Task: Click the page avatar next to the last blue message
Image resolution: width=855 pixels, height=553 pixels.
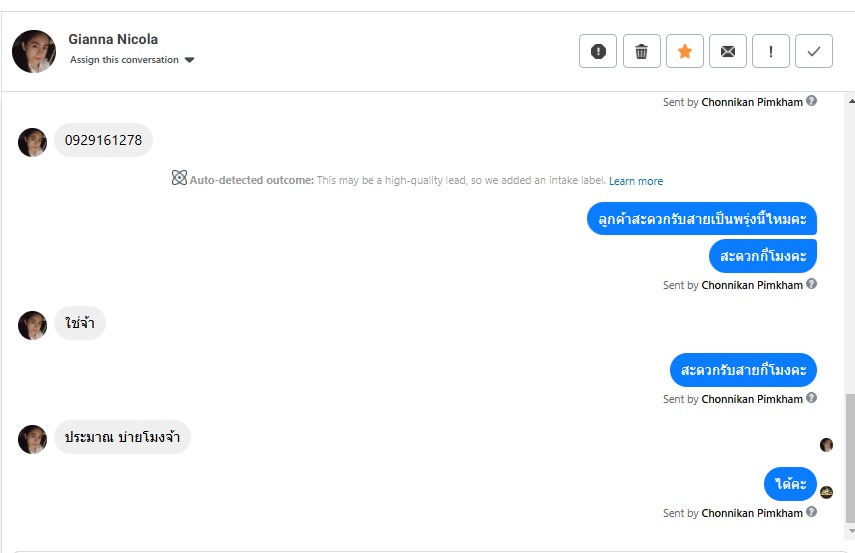Action: pos(826,492)
